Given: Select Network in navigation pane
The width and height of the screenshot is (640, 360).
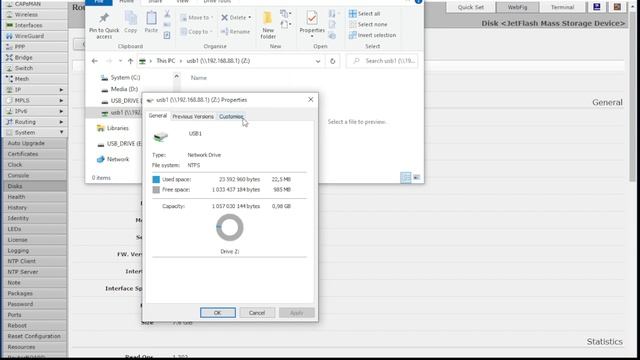Looking at the screenshot, I should [113, 159].
